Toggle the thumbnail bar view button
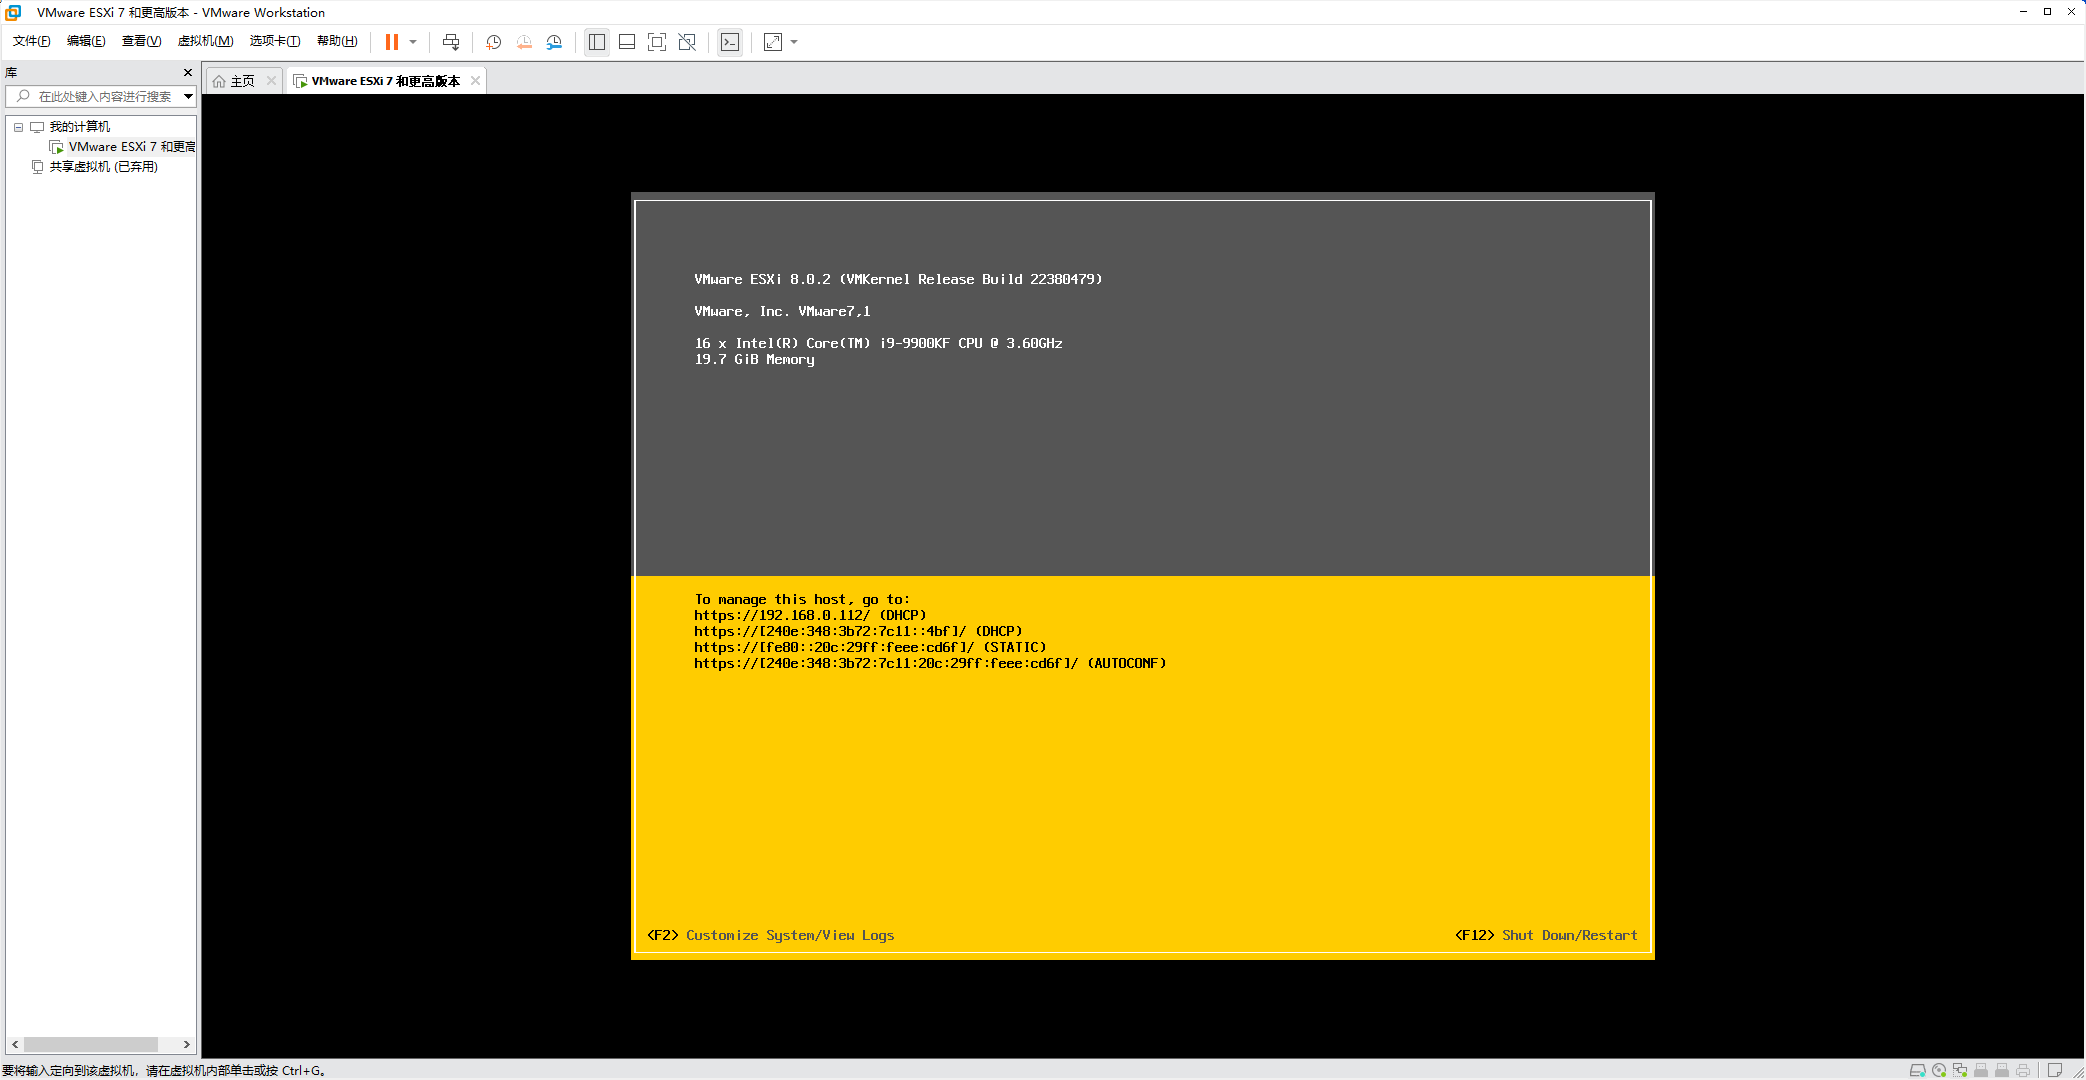Screen dimensions: 2086x1080 (627, 42)
